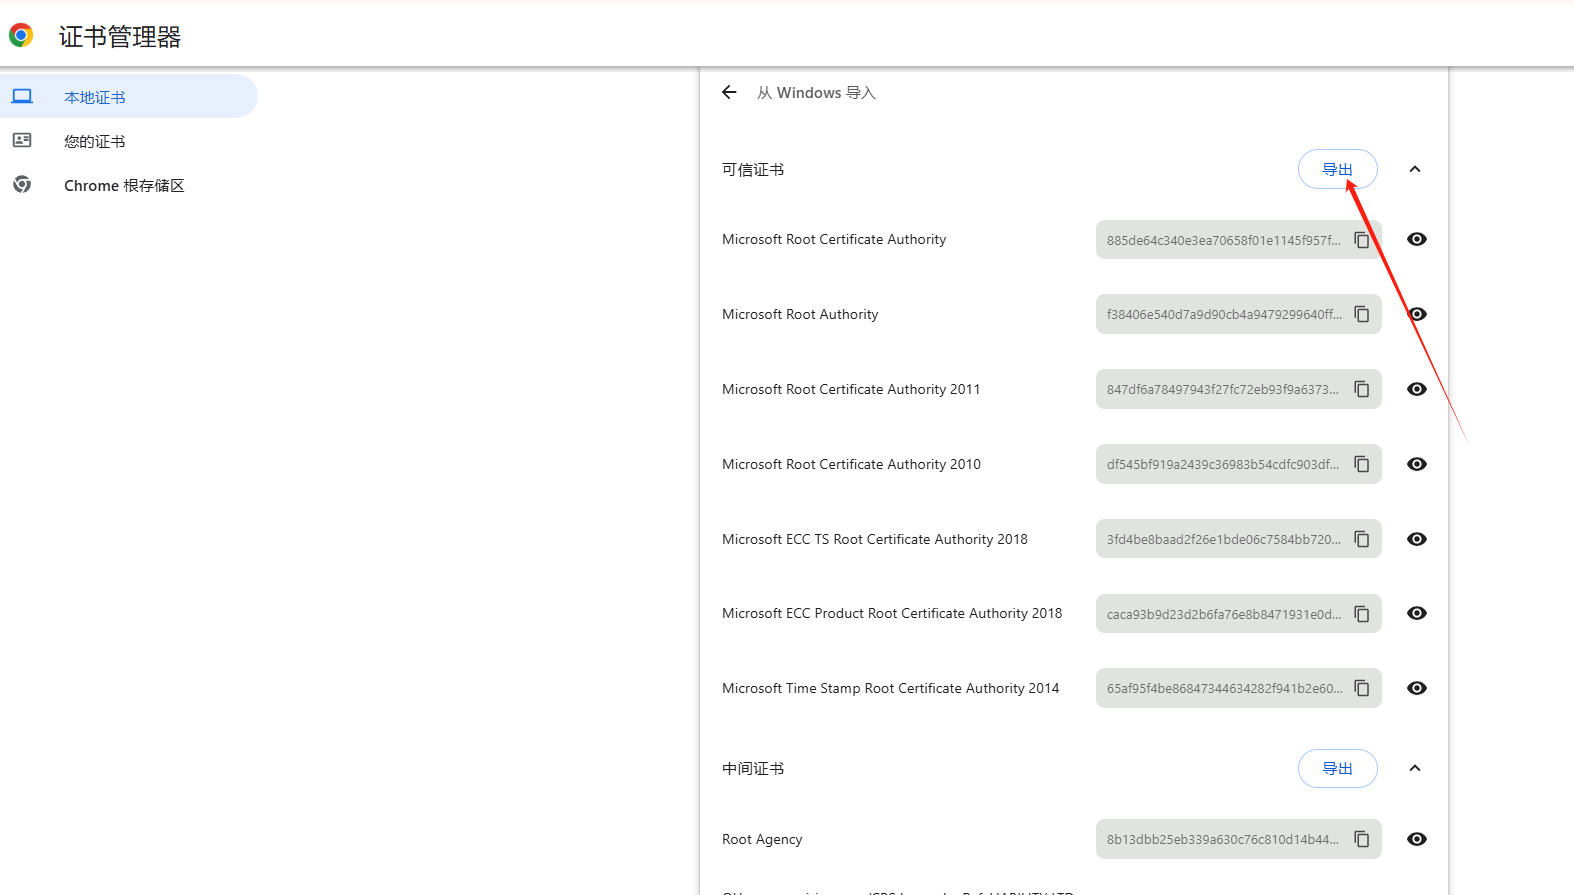View Root Agency certificate details
The width and height of the screenshot is (1574, 895).
(1417, 839)
